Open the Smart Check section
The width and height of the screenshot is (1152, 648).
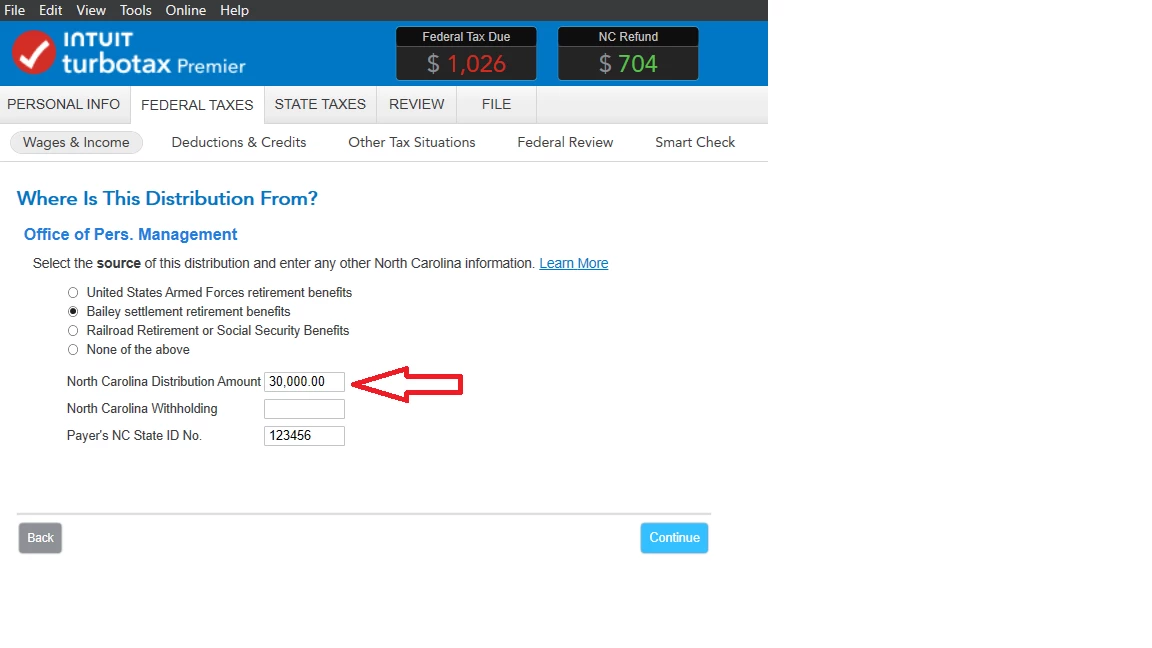click(695, 143)
